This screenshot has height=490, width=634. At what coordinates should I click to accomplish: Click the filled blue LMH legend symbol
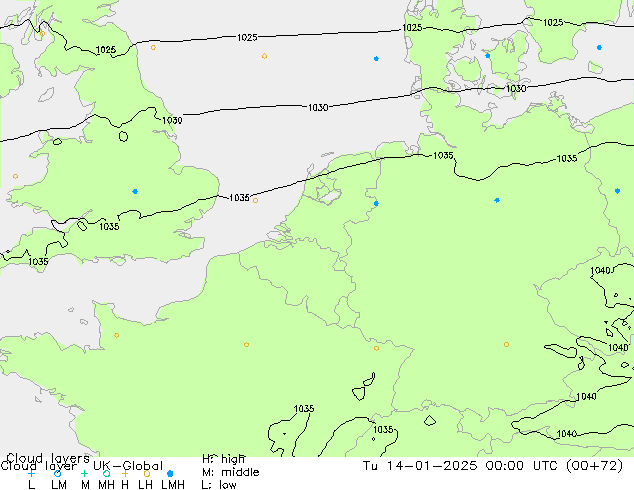pyautogui.click(x=170, y=473)
